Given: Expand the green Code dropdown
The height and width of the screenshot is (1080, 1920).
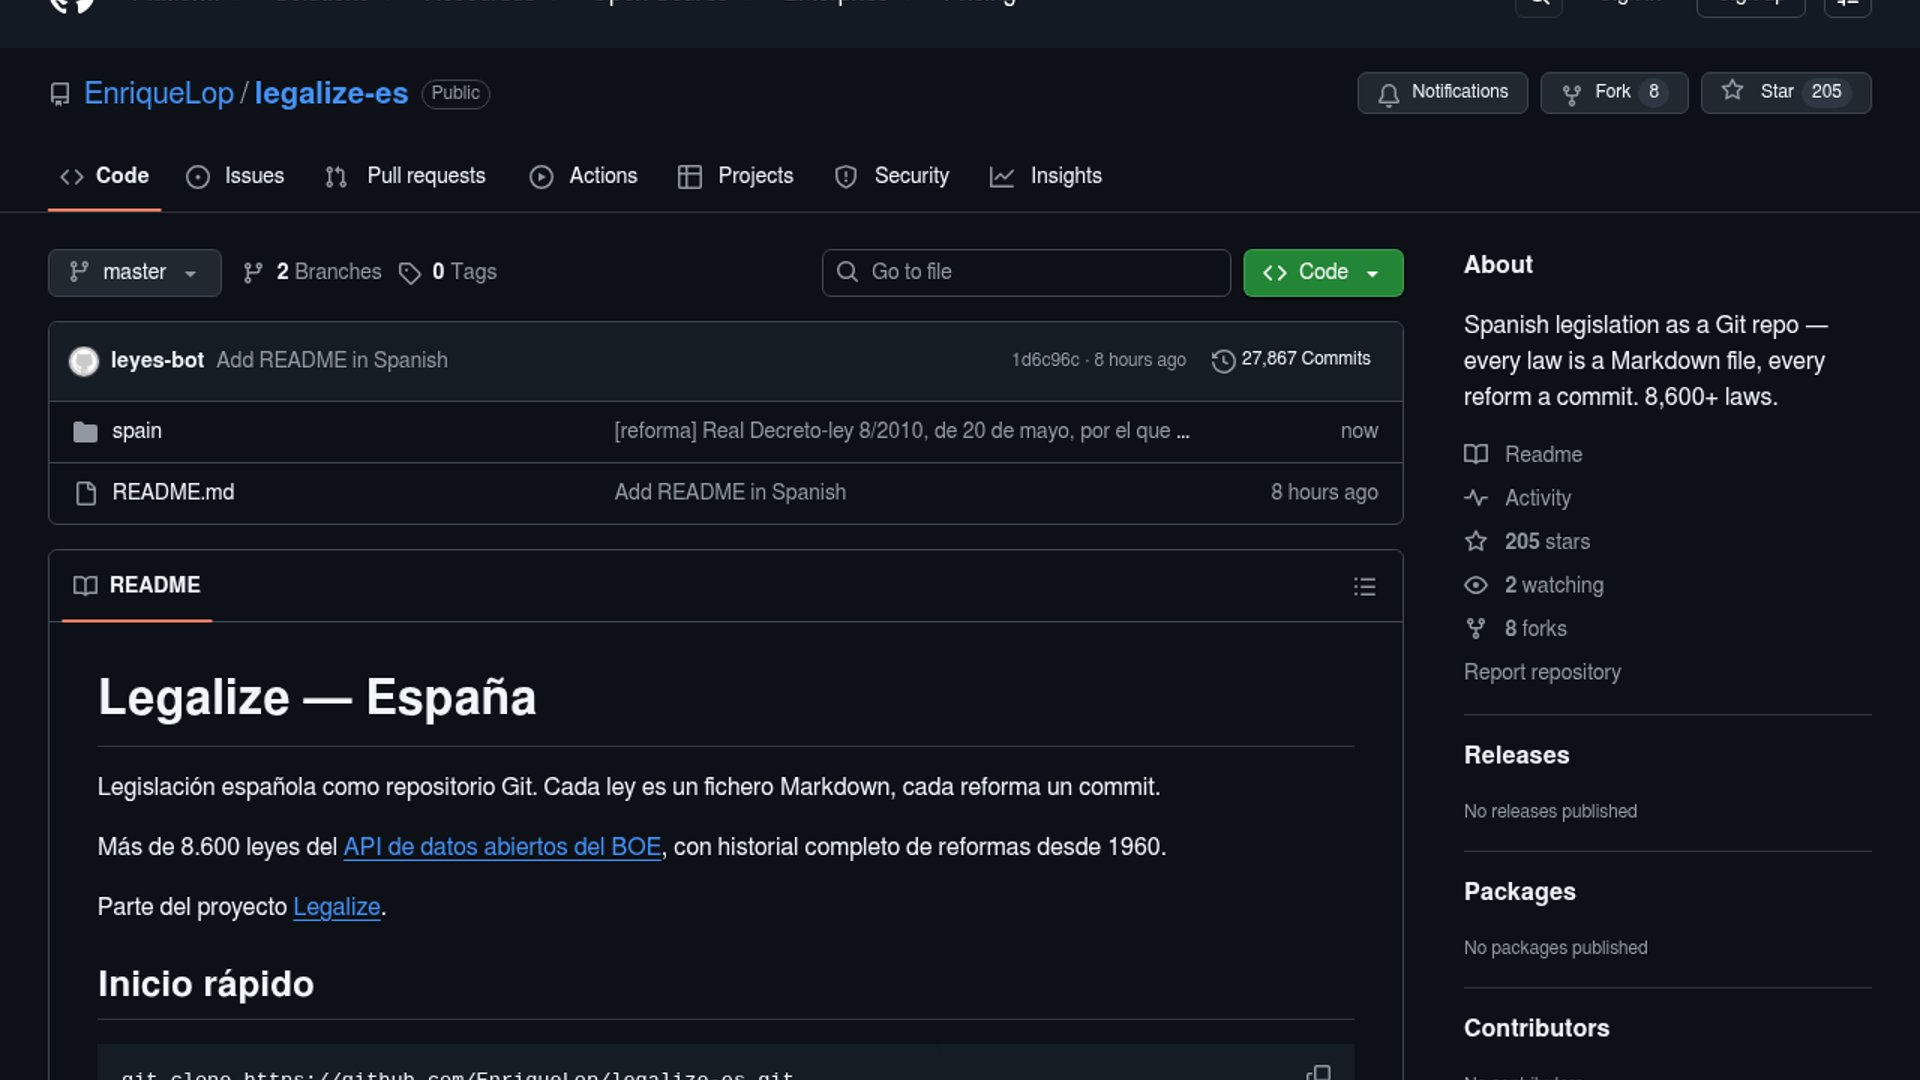Looking at the screenshot, I should pyautogui.click(x=1322, y=272).
